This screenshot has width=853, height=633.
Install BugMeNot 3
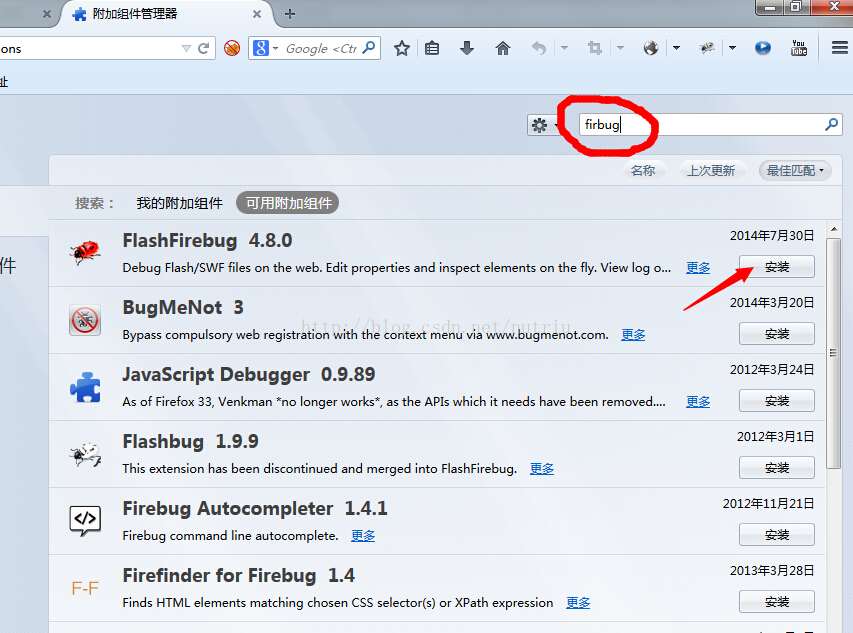pyautogui.click(x=776, y=333)
